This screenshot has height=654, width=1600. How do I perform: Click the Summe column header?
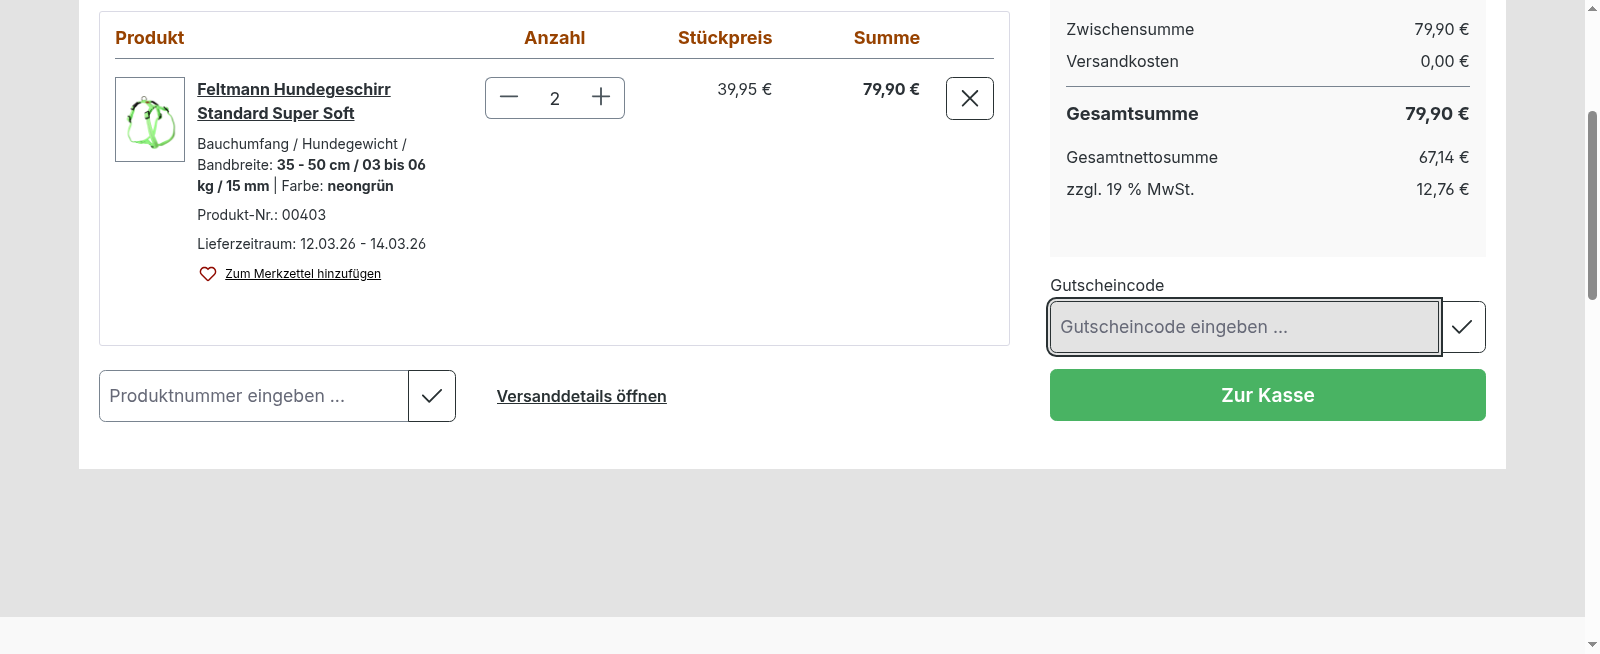pos(886,37)
